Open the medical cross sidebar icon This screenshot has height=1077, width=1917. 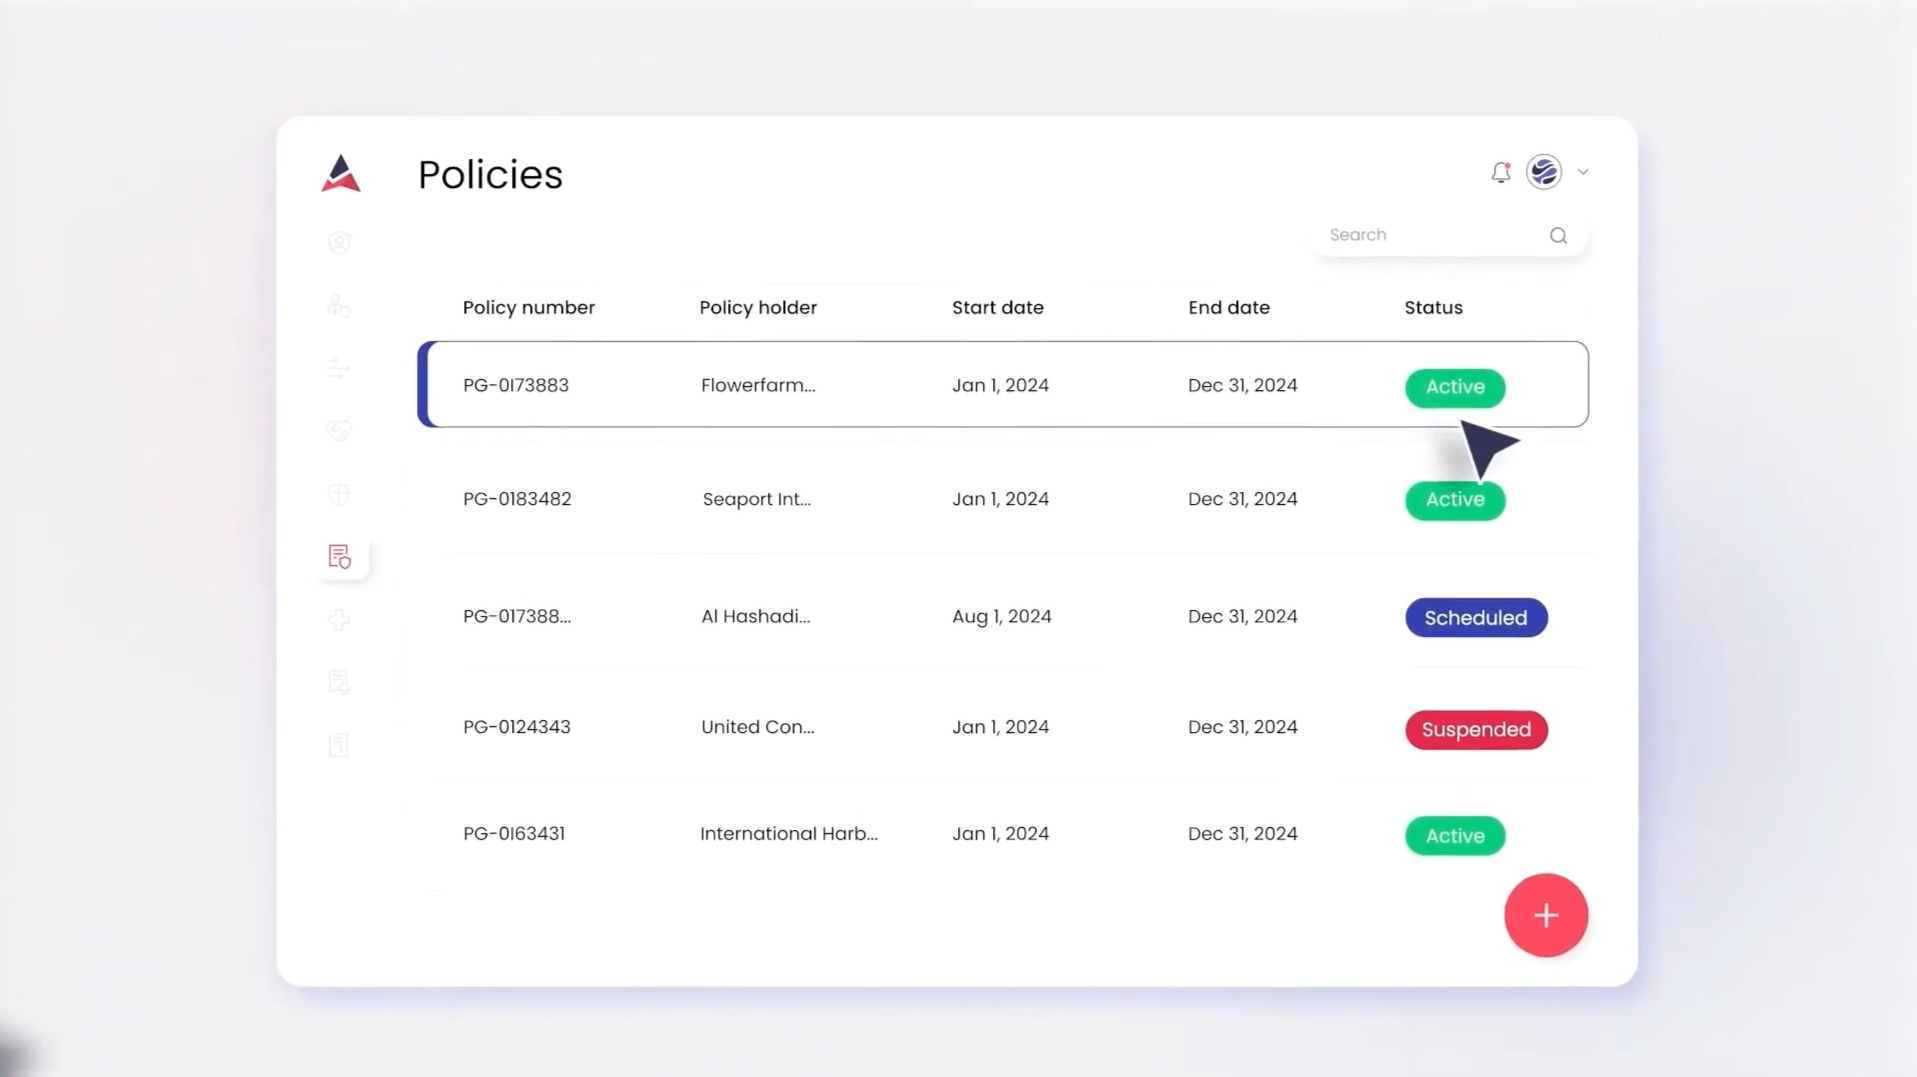pos(339,620)
